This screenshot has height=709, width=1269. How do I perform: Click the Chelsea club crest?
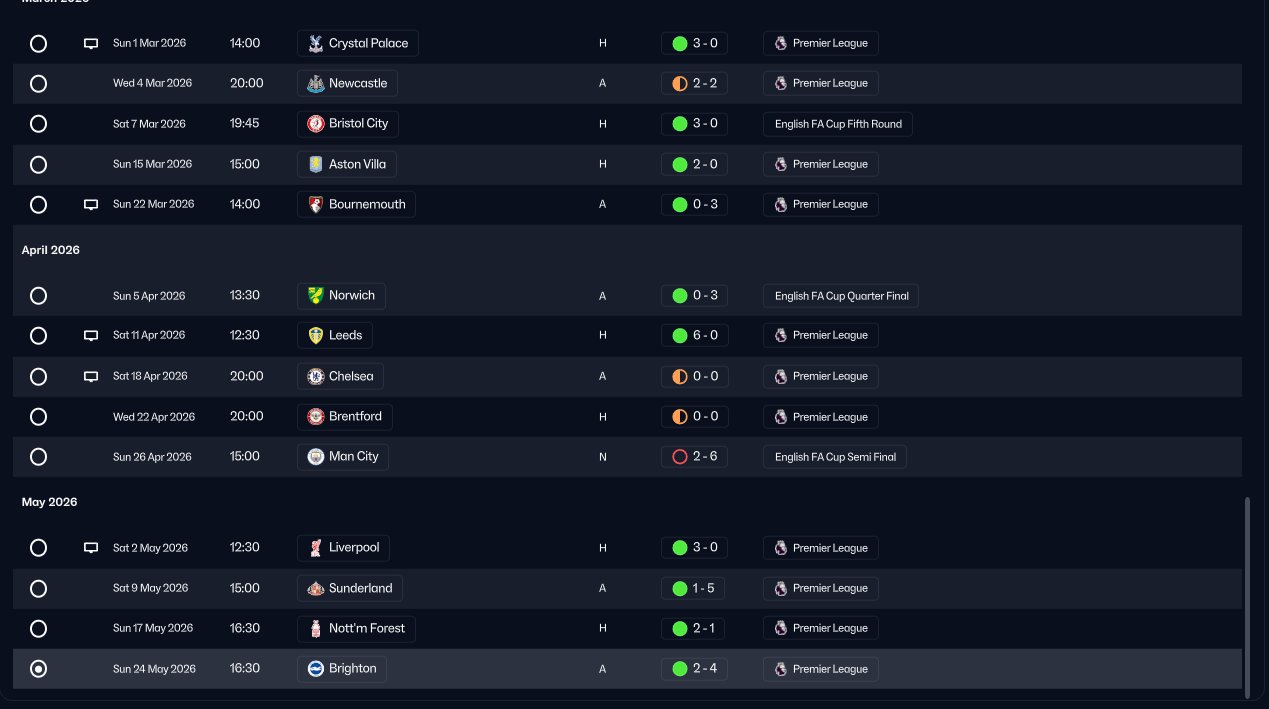point(316,376)
